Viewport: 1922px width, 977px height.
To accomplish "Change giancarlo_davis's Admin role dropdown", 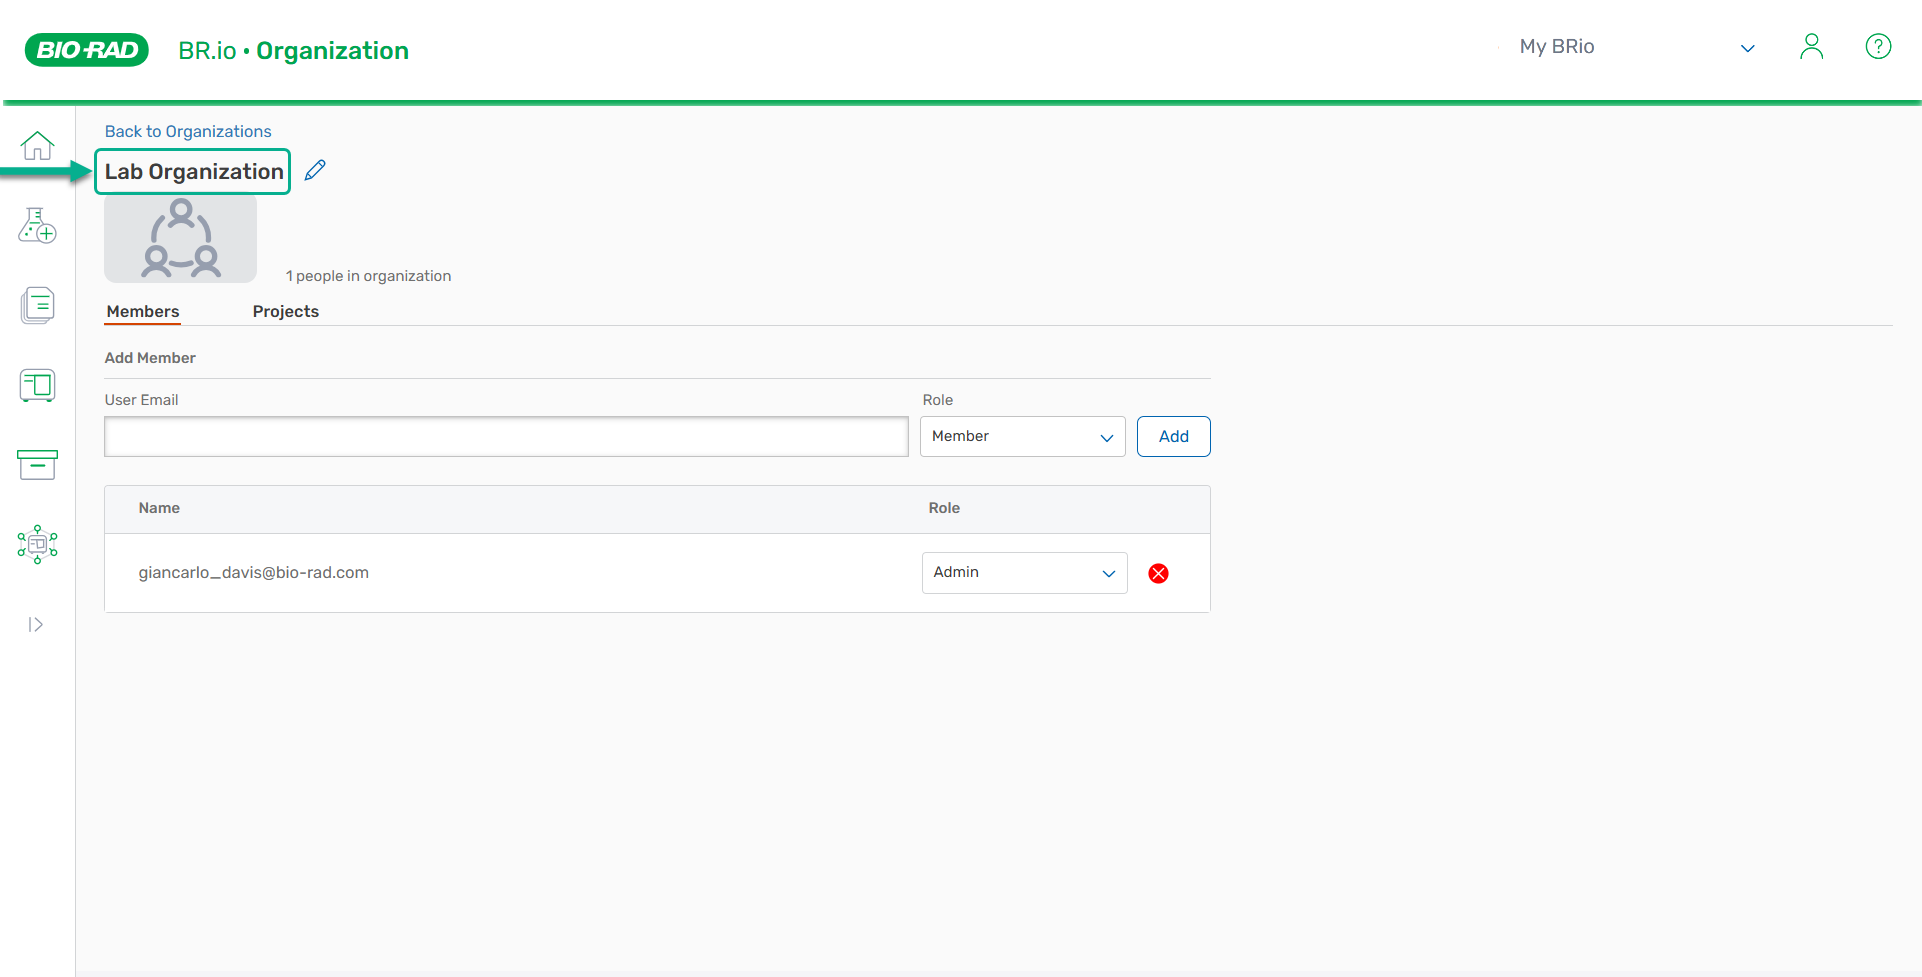I will click(x=1024, y=573).
